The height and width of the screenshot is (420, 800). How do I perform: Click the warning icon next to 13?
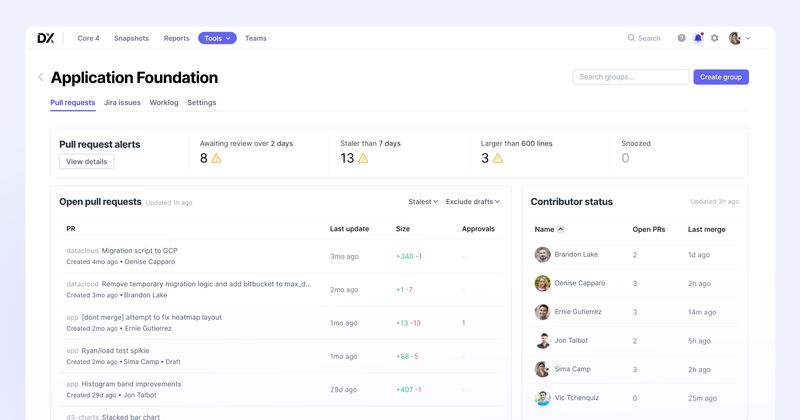(x=363, y=158)
